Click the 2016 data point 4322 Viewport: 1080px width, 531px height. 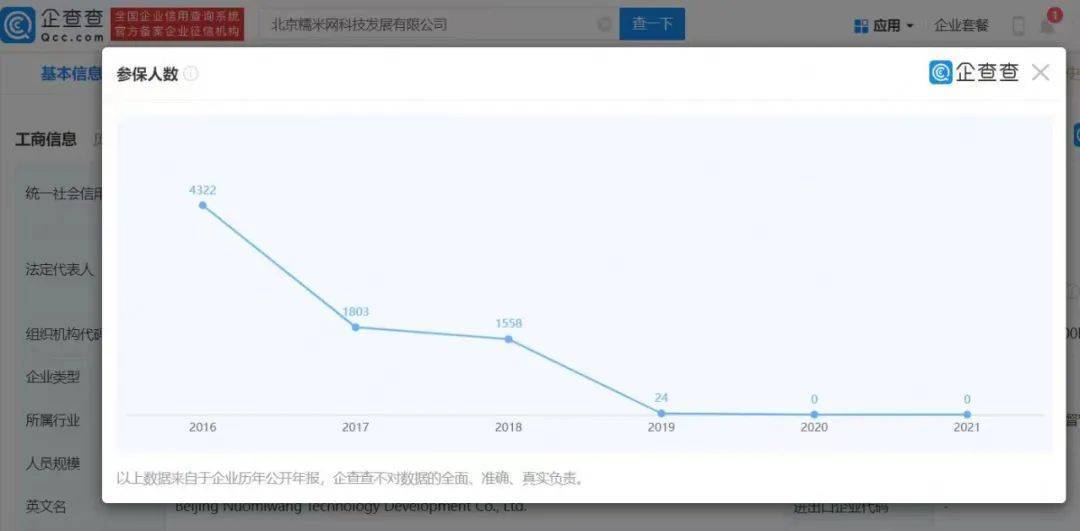click(202, 205)
